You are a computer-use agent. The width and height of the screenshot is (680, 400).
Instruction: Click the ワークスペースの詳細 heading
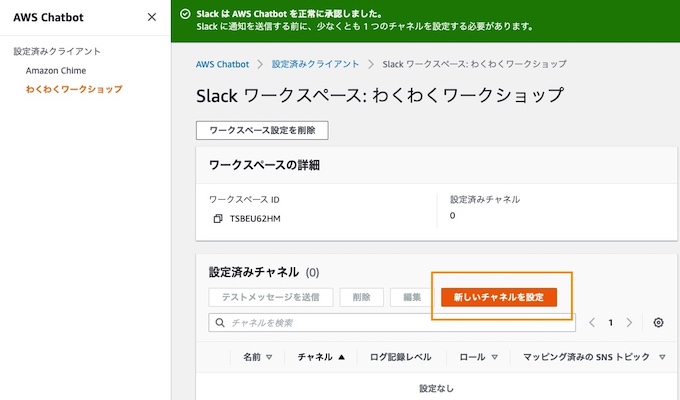(264, 165)
